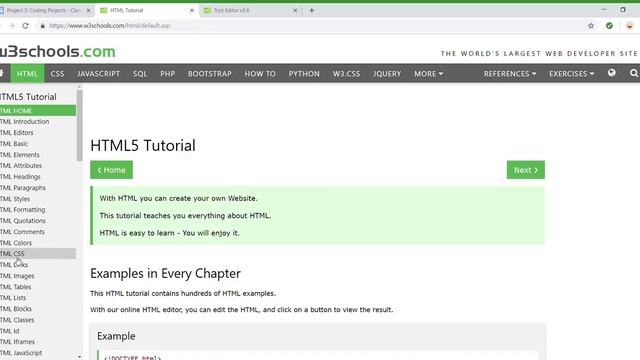Click the sidebar scroll down arrow
The image size is (640, 360).
79,356
